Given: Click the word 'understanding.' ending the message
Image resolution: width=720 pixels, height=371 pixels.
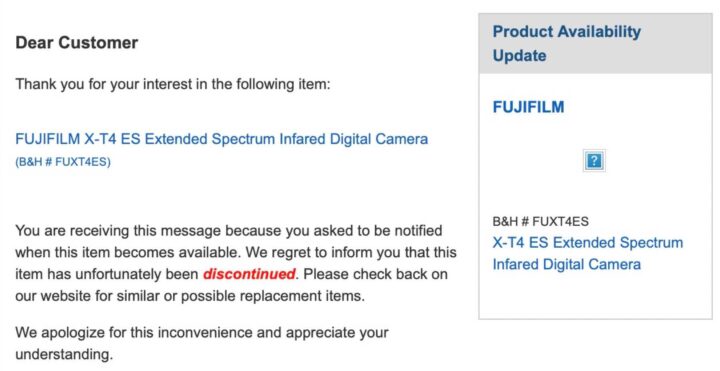Looking at the screenshot, I should tap(64, 355).
